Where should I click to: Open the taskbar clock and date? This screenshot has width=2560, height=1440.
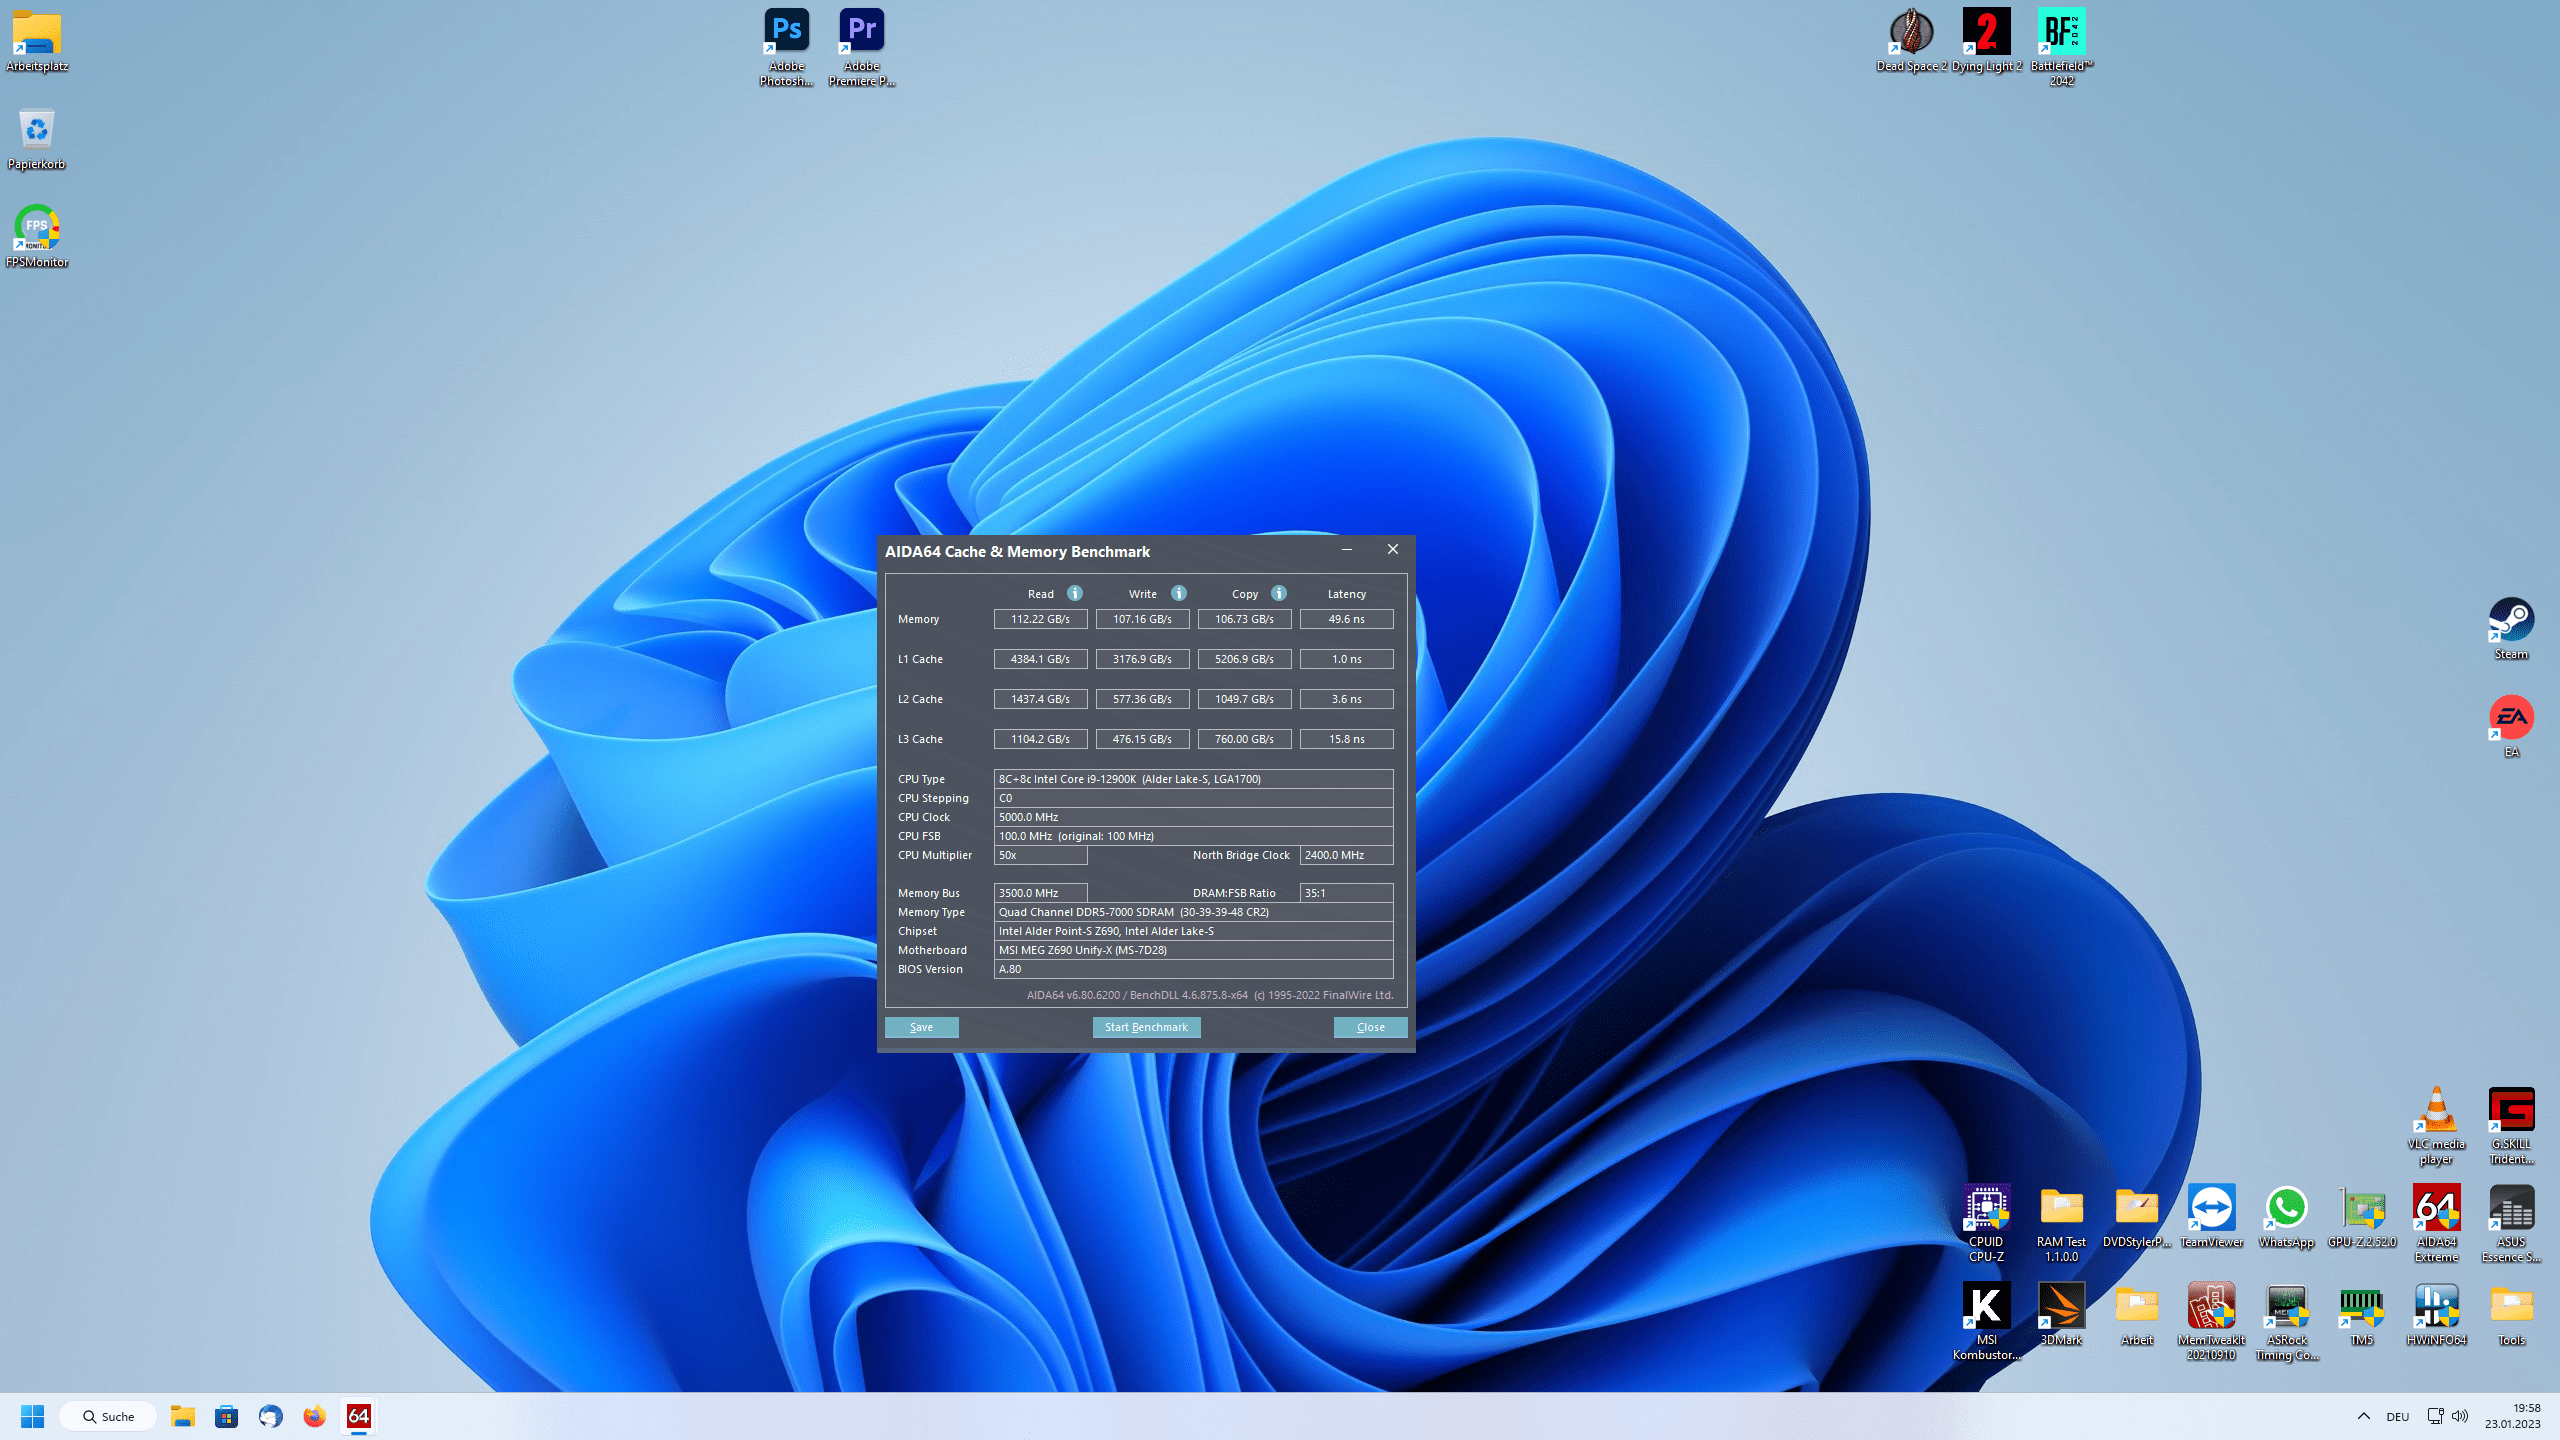(x=2512, y=1416)
